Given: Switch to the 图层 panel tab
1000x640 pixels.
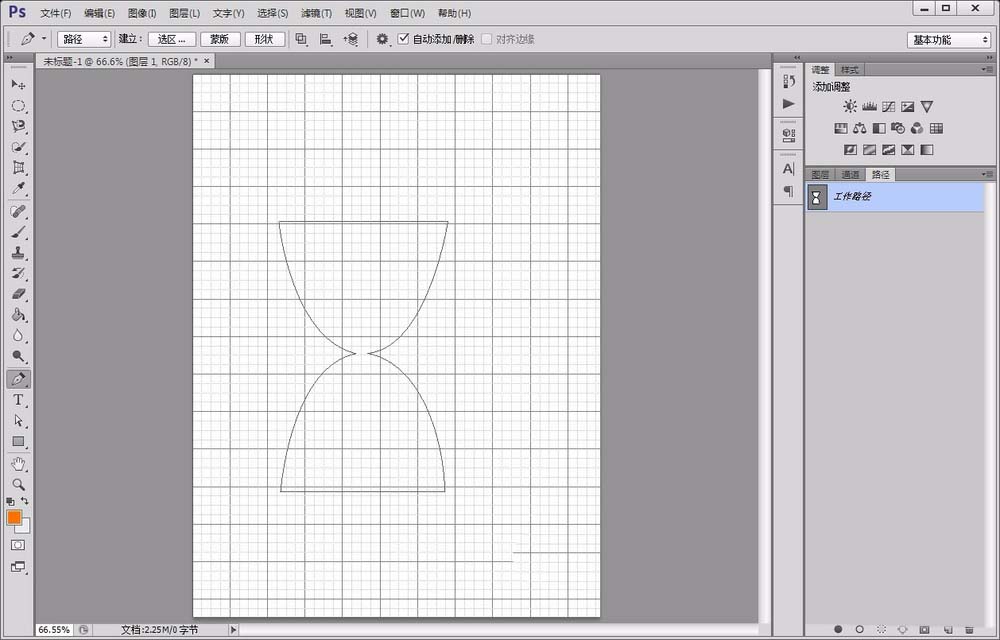Looking at the screenshot, I should [820, 175].
